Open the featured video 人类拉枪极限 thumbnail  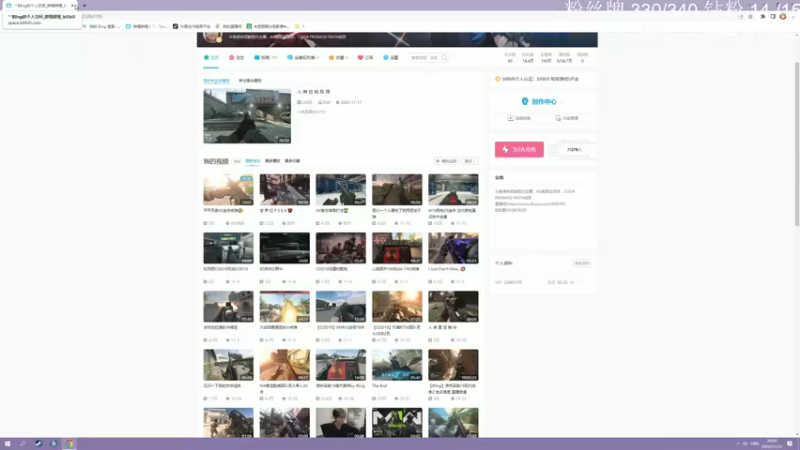click(247, 116)
